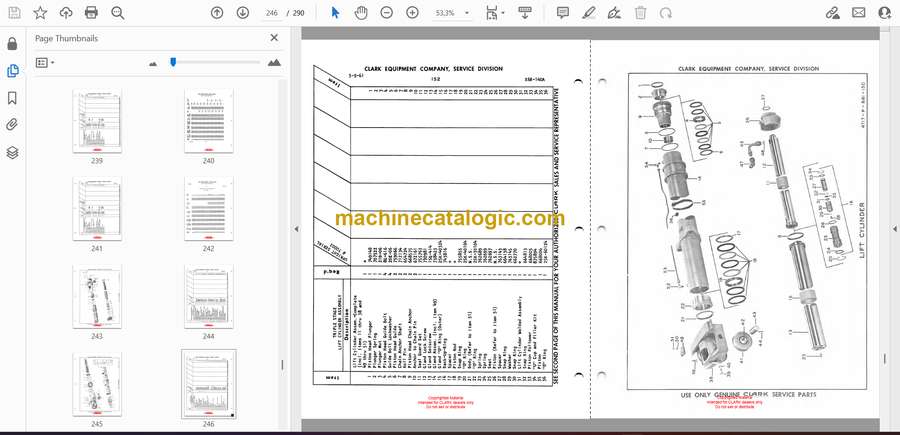Click the delete trash icon
The width and height of the screenshot is (900, 435).
coord(641,13)
